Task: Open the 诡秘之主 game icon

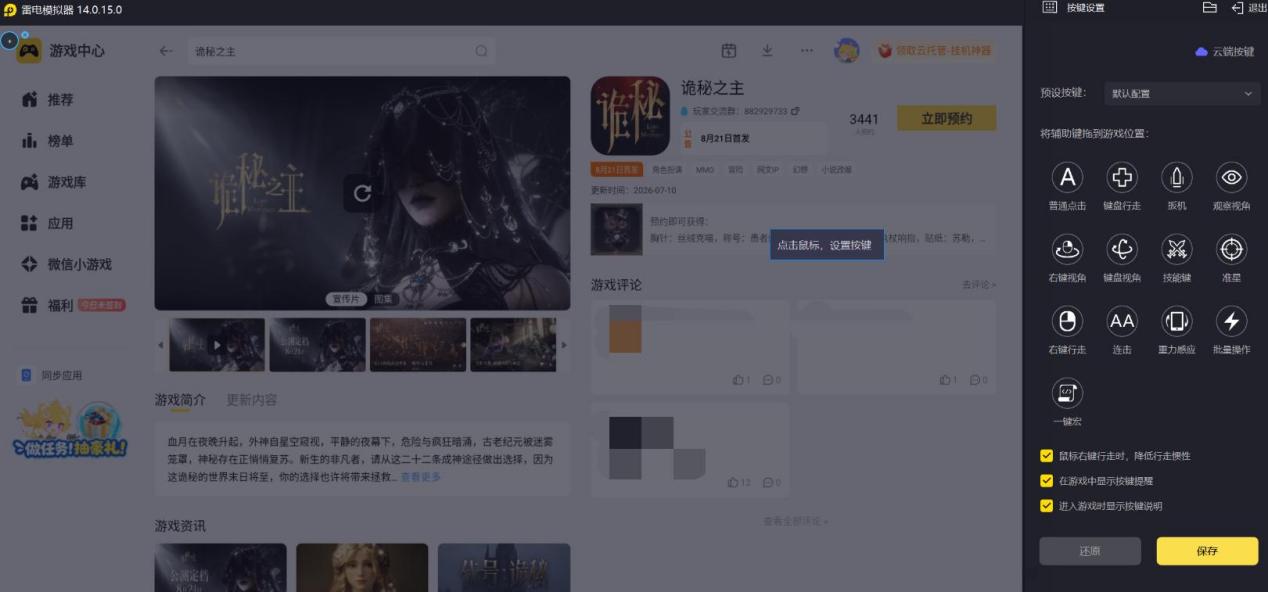Action: click(630, 116)
